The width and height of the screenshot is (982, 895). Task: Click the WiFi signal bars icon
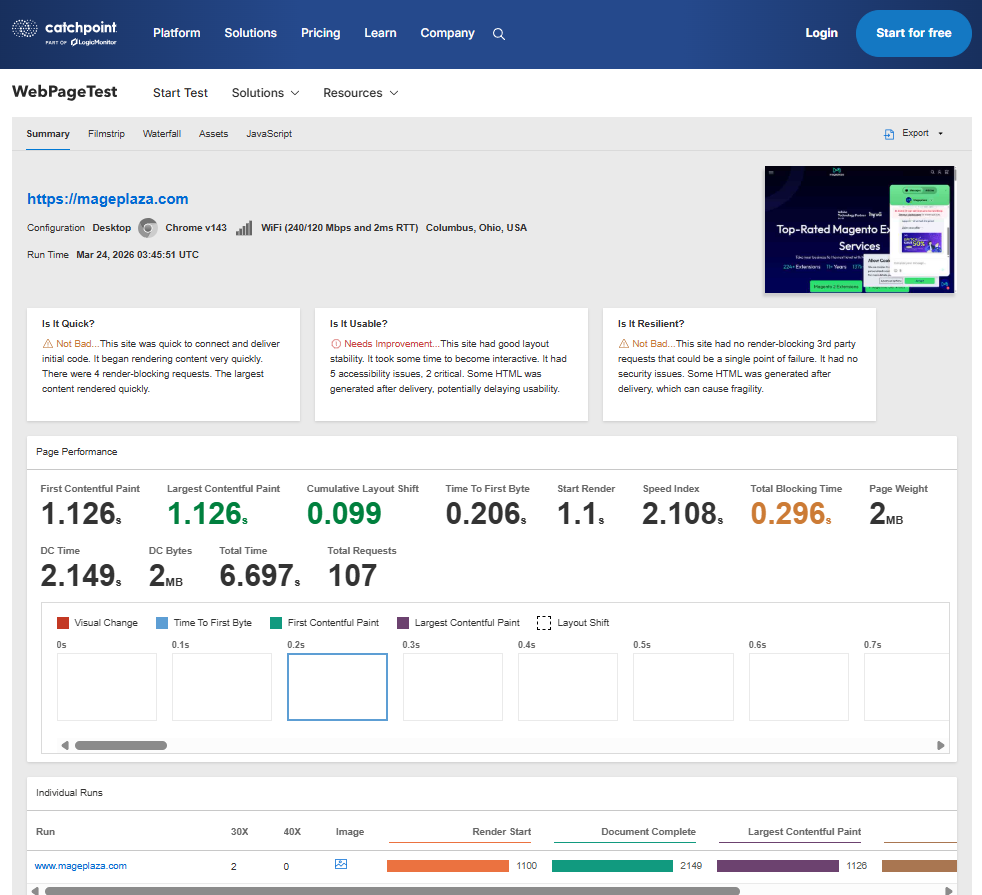coord(243,227)
